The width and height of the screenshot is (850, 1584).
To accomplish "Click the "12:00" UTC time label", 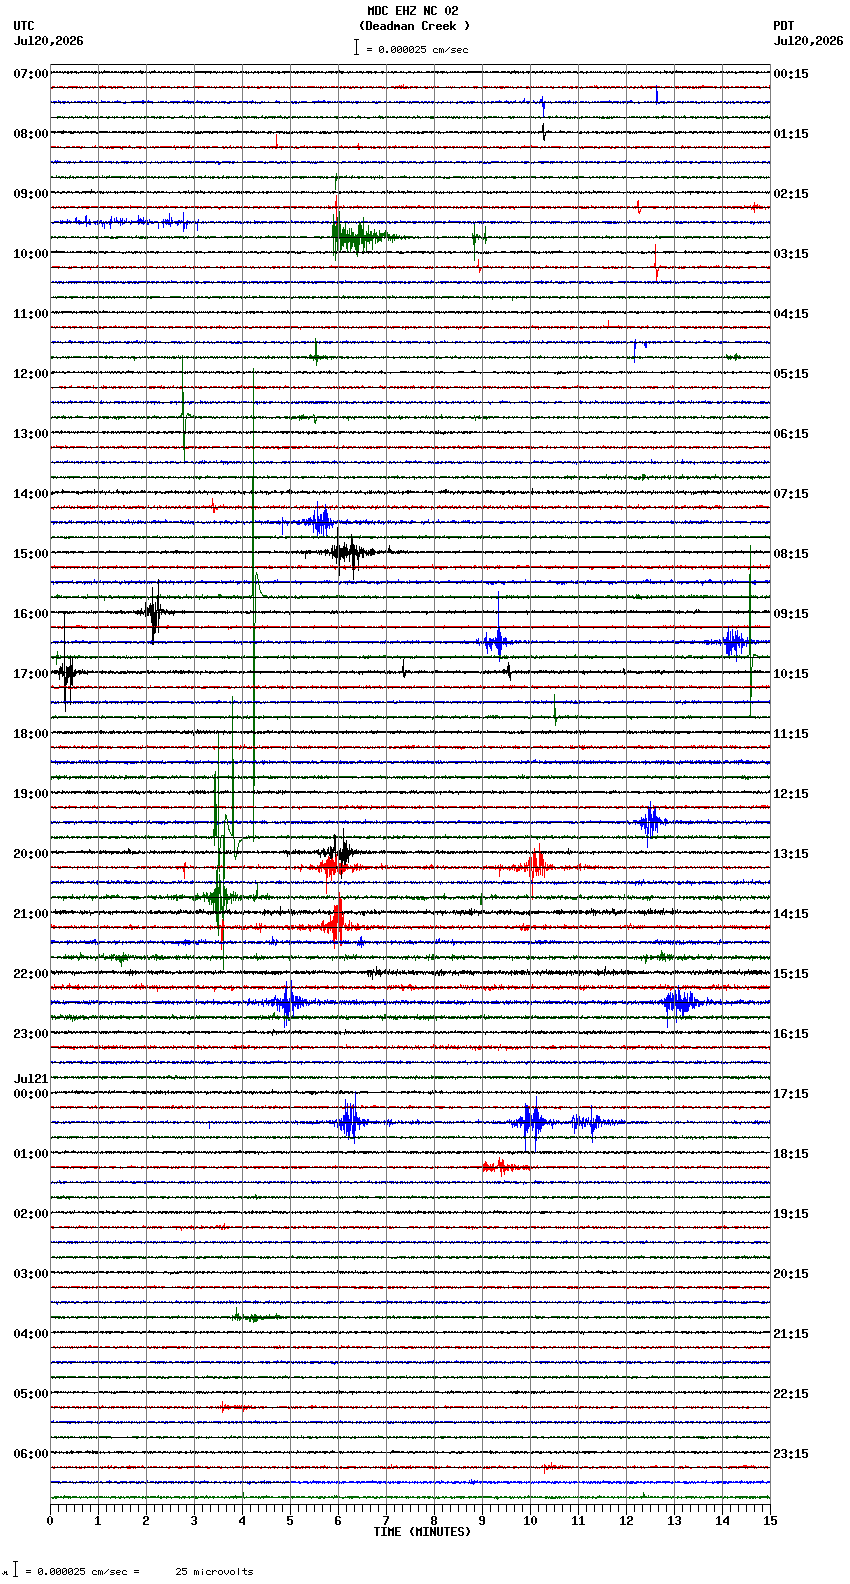I will point(31,374).
